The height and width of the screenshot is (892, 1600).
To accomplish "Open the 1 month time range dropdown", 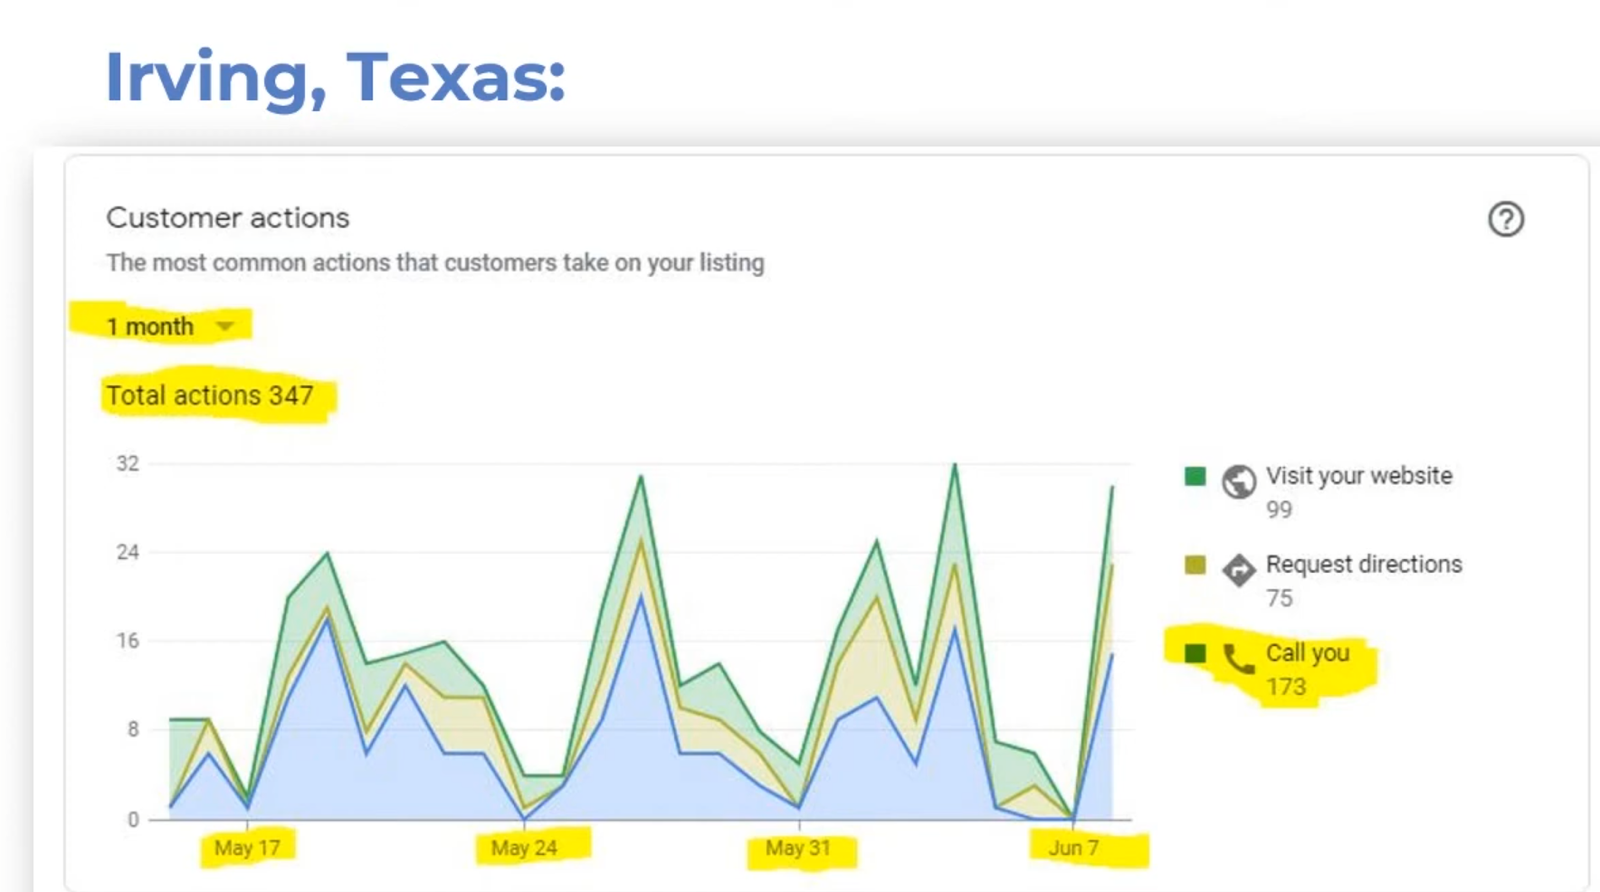I will [x=168, y=327].
